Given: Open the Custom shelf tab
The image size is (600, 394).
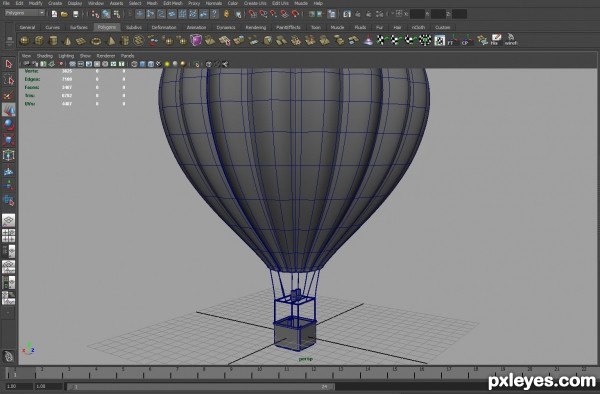Looking at the screenshot, I should coord(443,28).
